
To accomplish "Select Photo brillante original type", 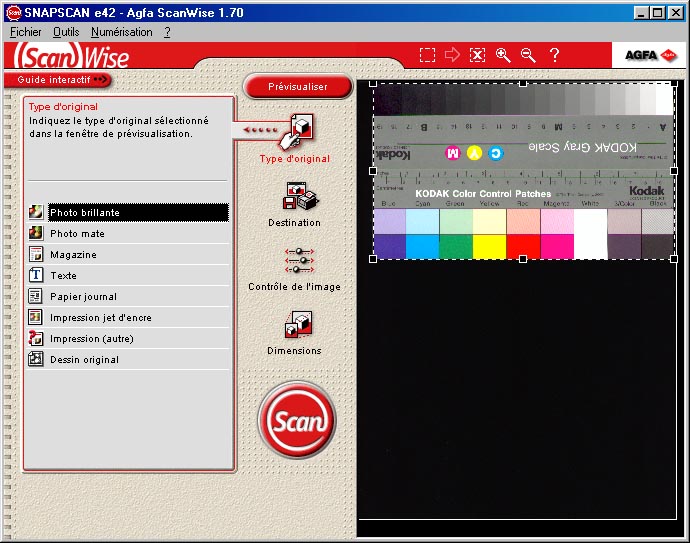I will click(x=138, y=213).
